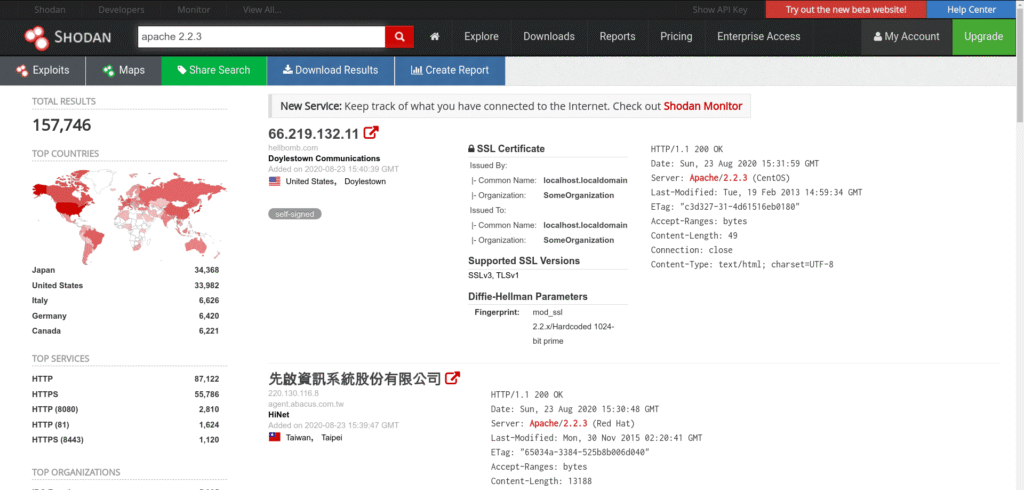Click the self-signed tag

(x=295, y=214)
